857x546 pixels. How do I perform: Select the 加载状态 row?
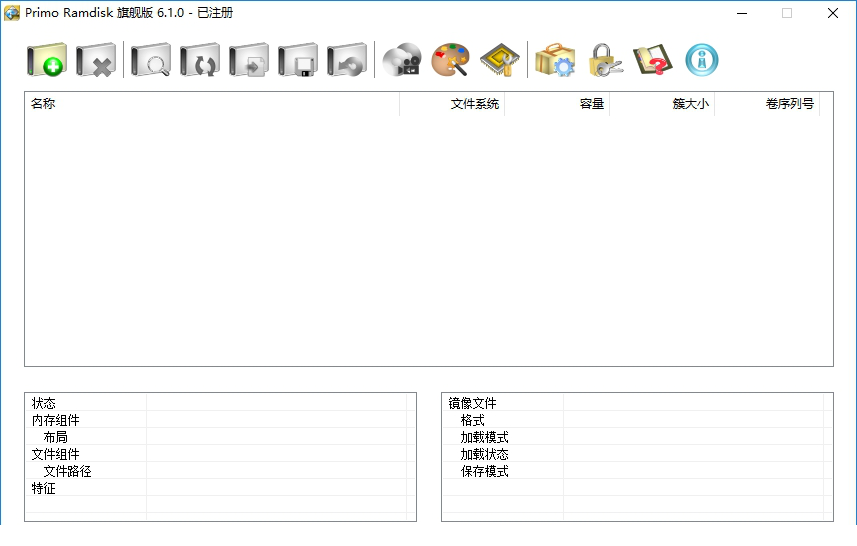click(637, 454)
